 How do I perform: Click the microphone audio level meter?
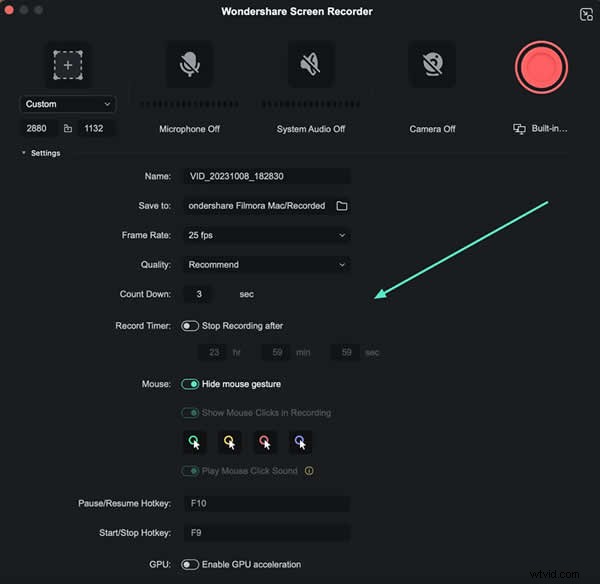189,104
